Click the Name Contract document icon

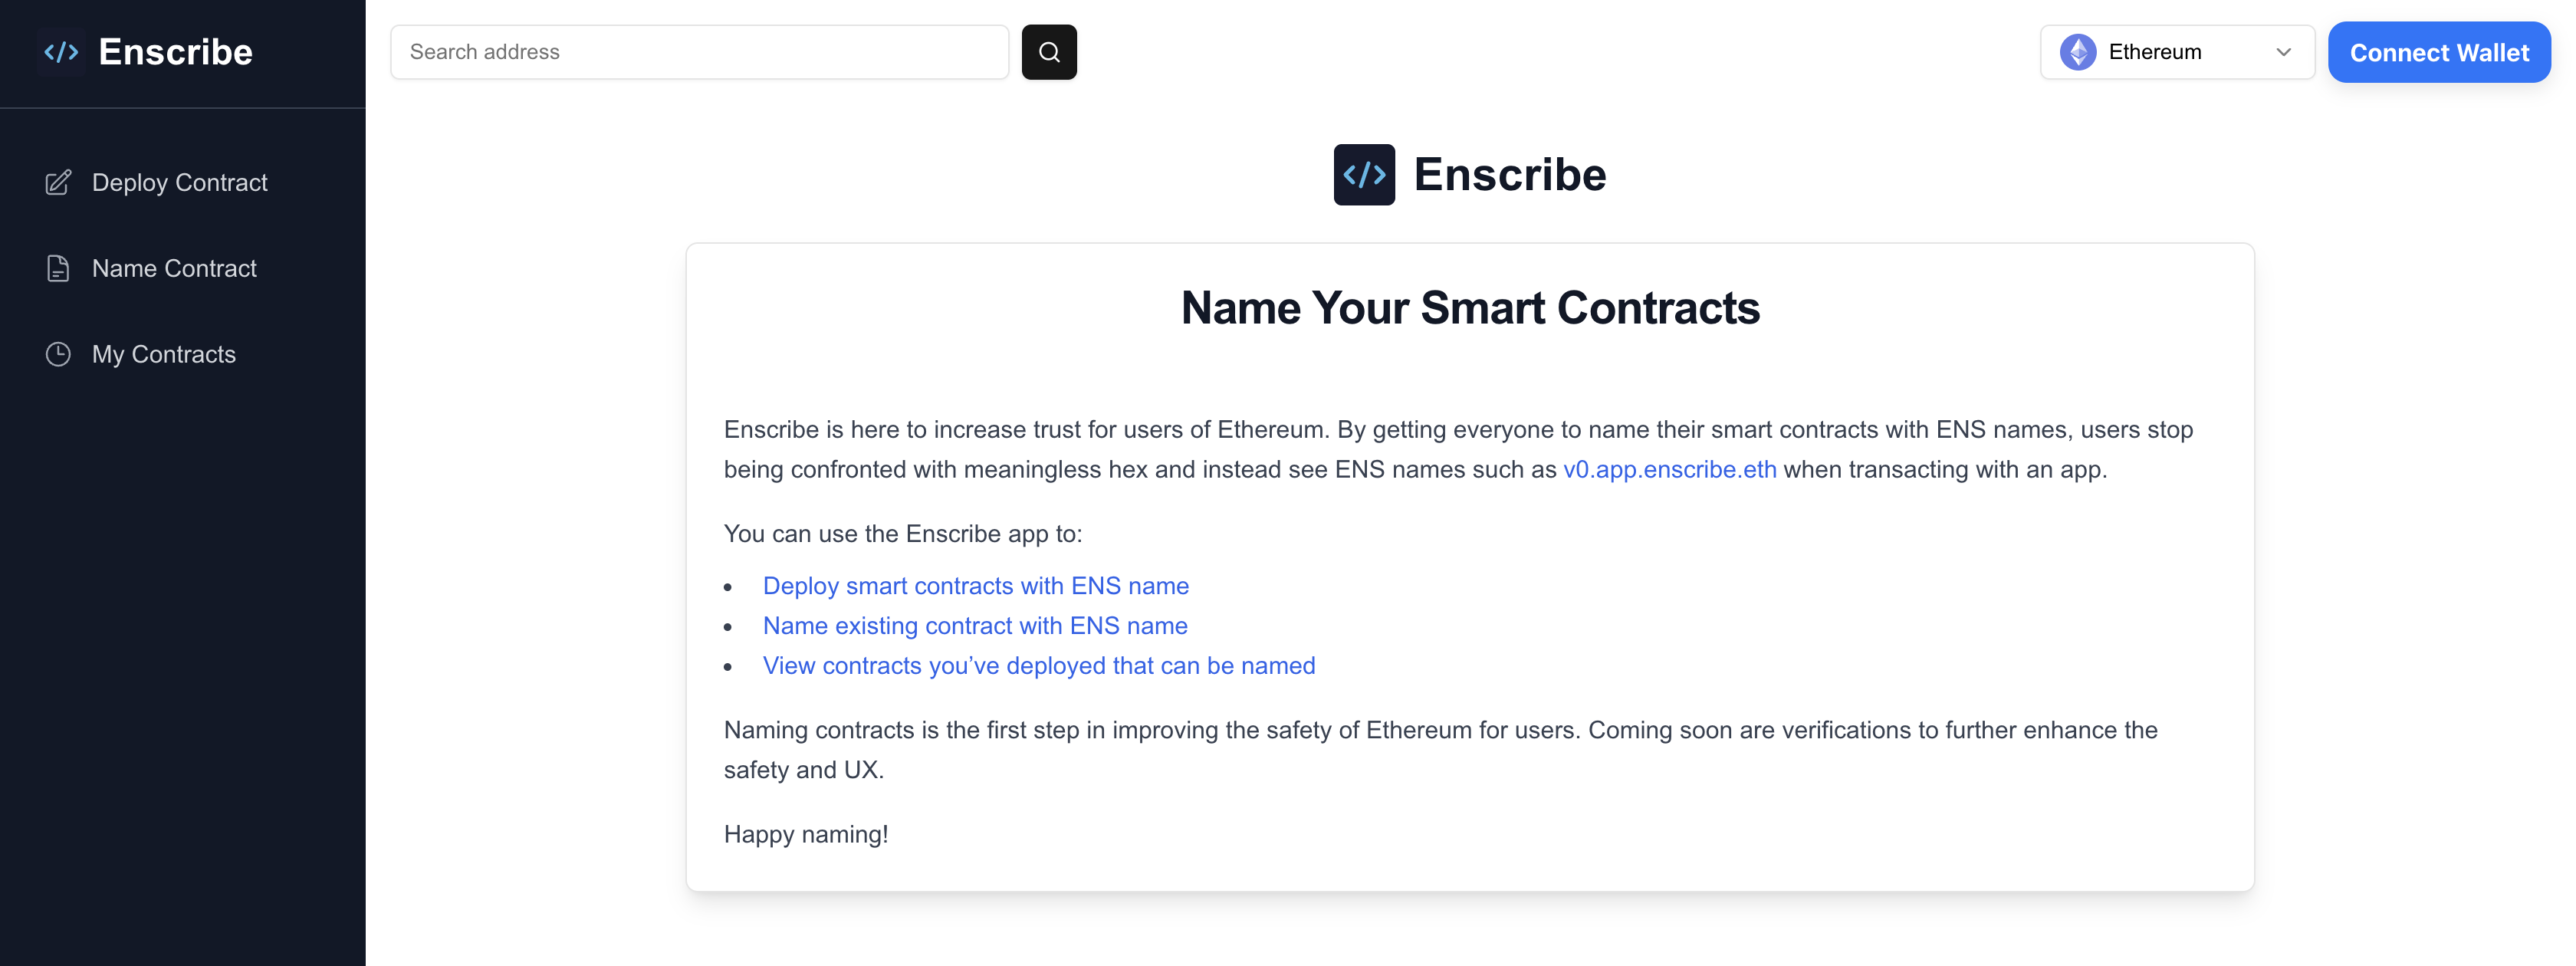[x=58, y=268]
